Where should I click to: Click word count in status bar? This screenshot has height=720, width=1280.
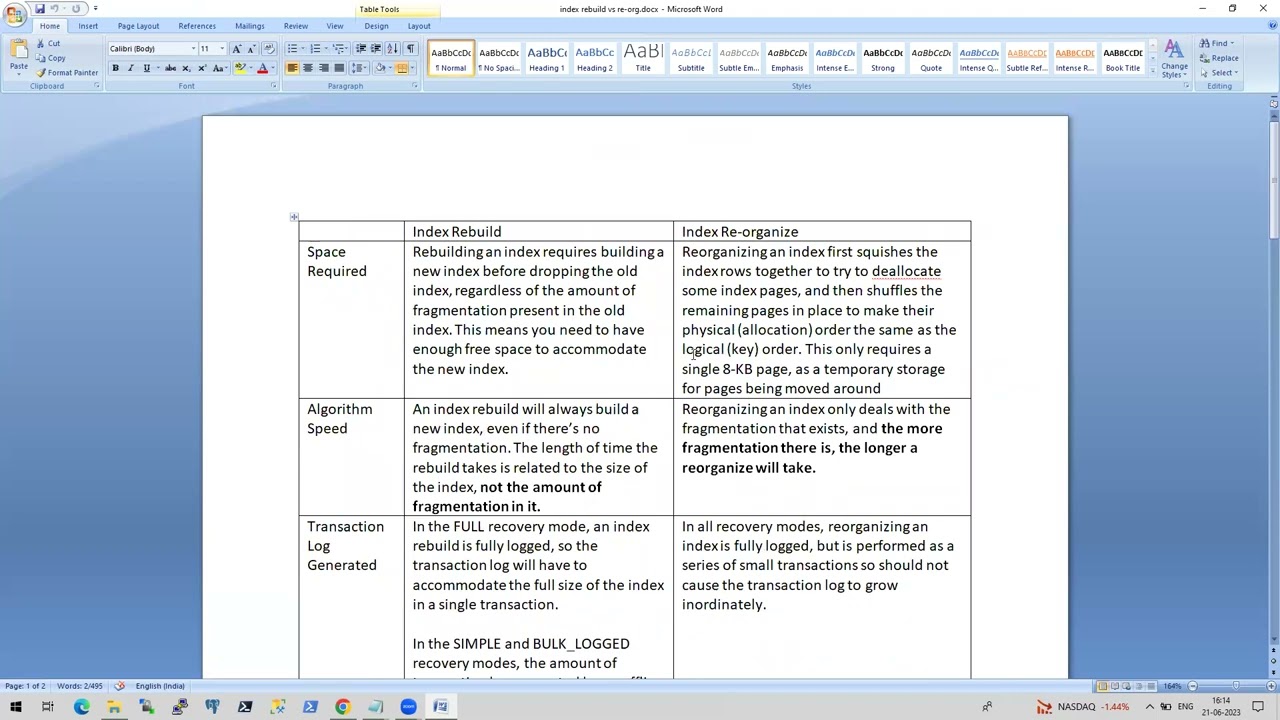[x=80, y=686]
